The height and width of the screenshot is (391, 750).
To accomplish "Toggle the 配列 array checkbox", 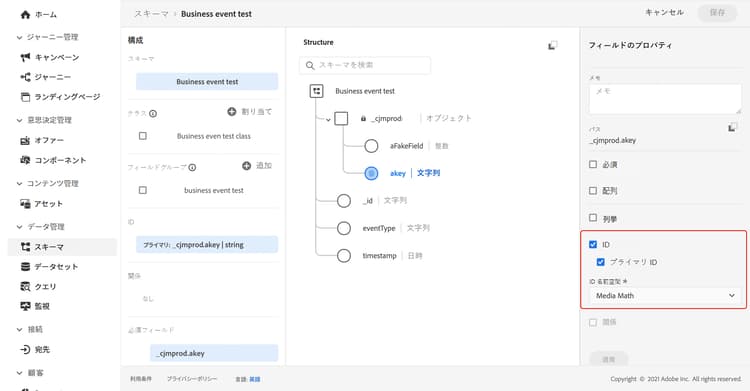I will tap(593, 190).
